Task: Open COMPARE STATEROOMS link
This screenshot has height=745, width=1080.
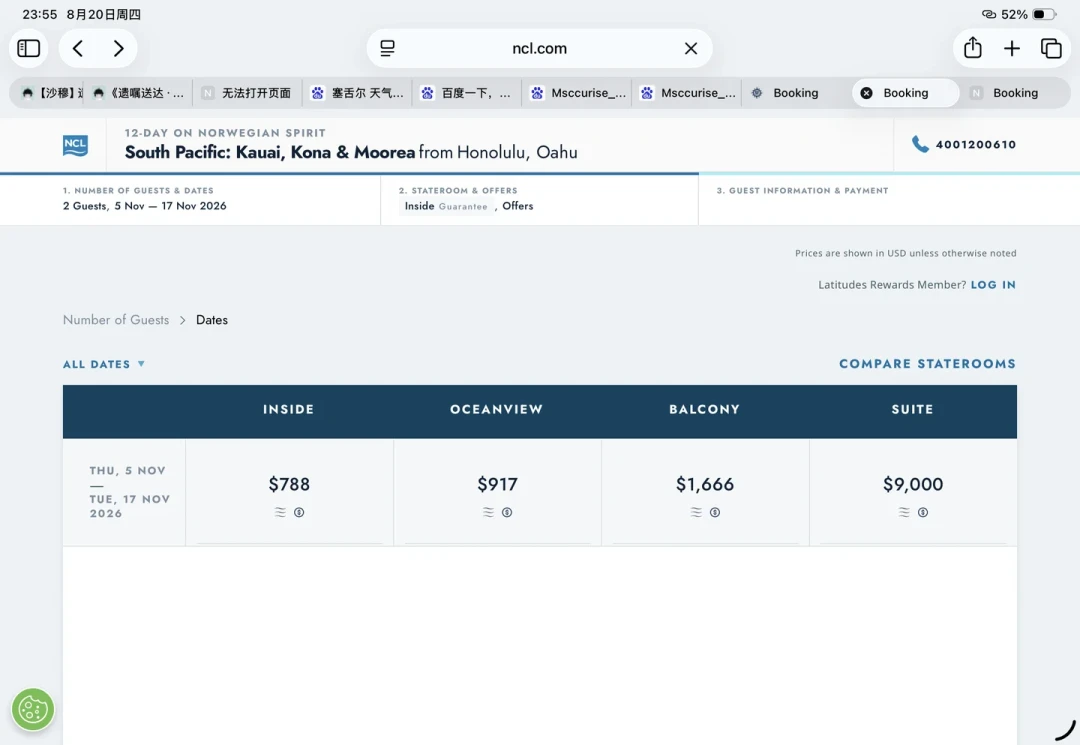Action: (x=927, y=364)
